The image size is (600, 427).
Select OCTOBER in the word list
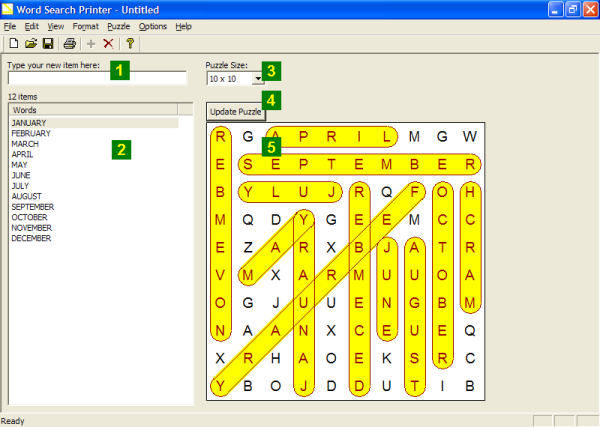(29, 217)
